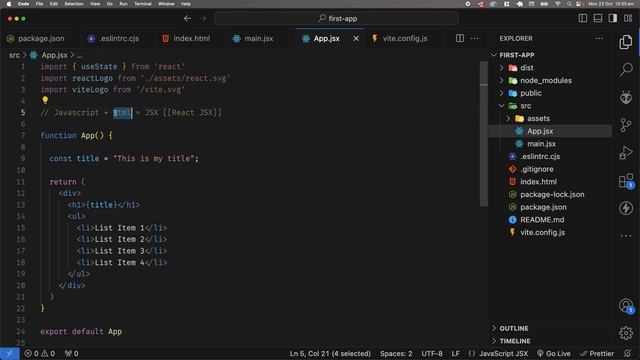The height and width of the screenshot is (360, 640).
Task: Open the Copilot chat icon in the activity bar
Action: 626,98
